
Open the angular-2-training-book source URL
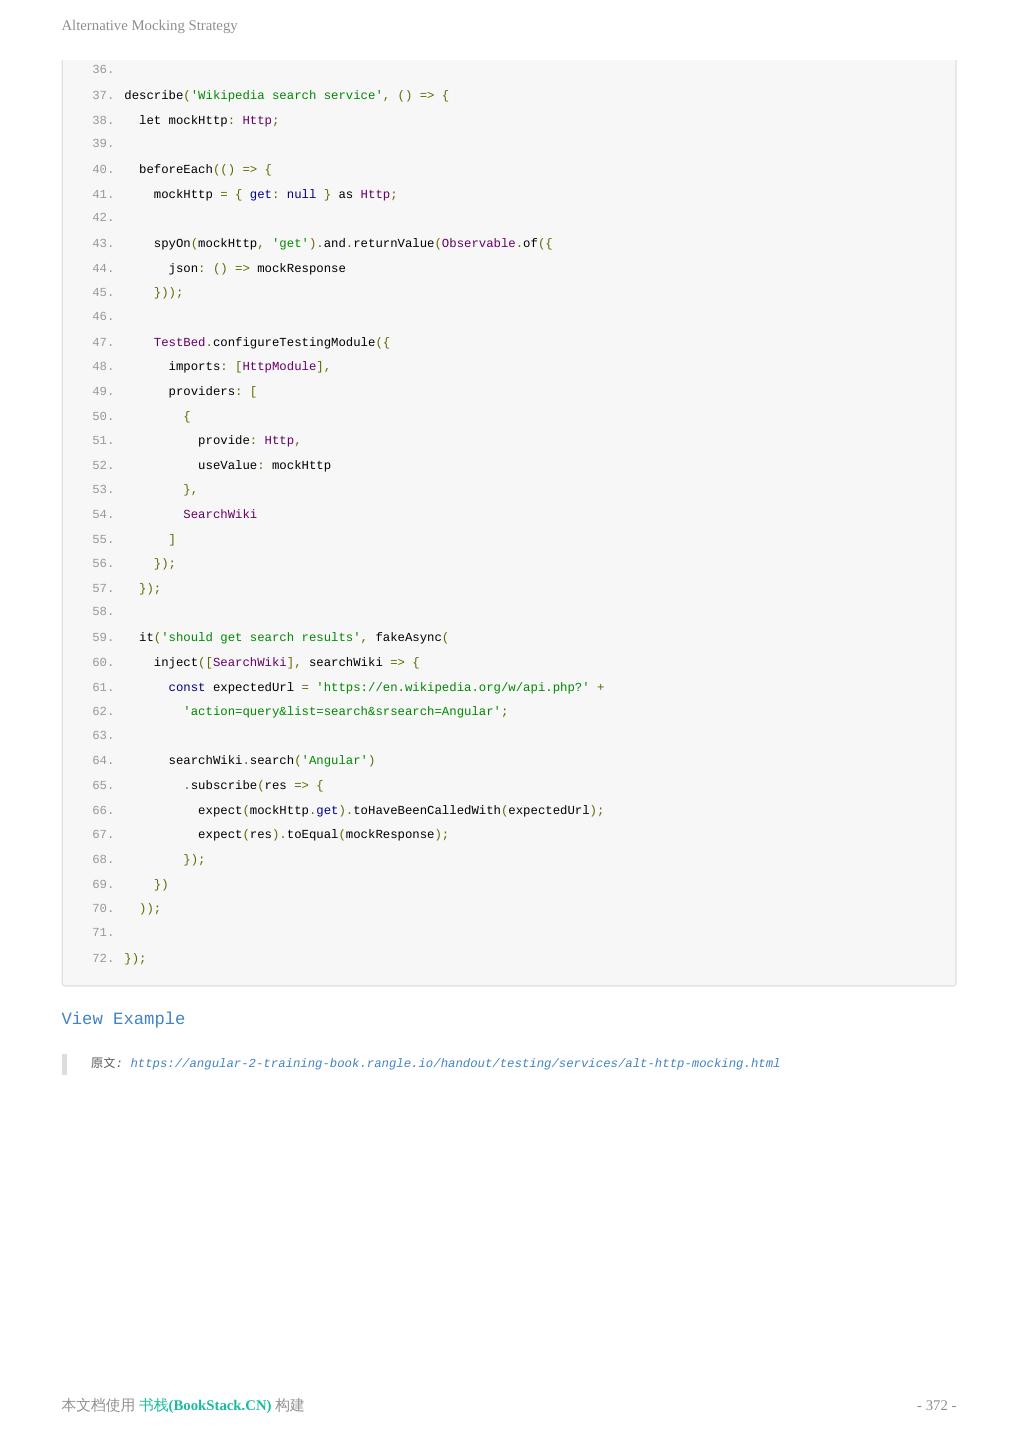coord(454,1063)
